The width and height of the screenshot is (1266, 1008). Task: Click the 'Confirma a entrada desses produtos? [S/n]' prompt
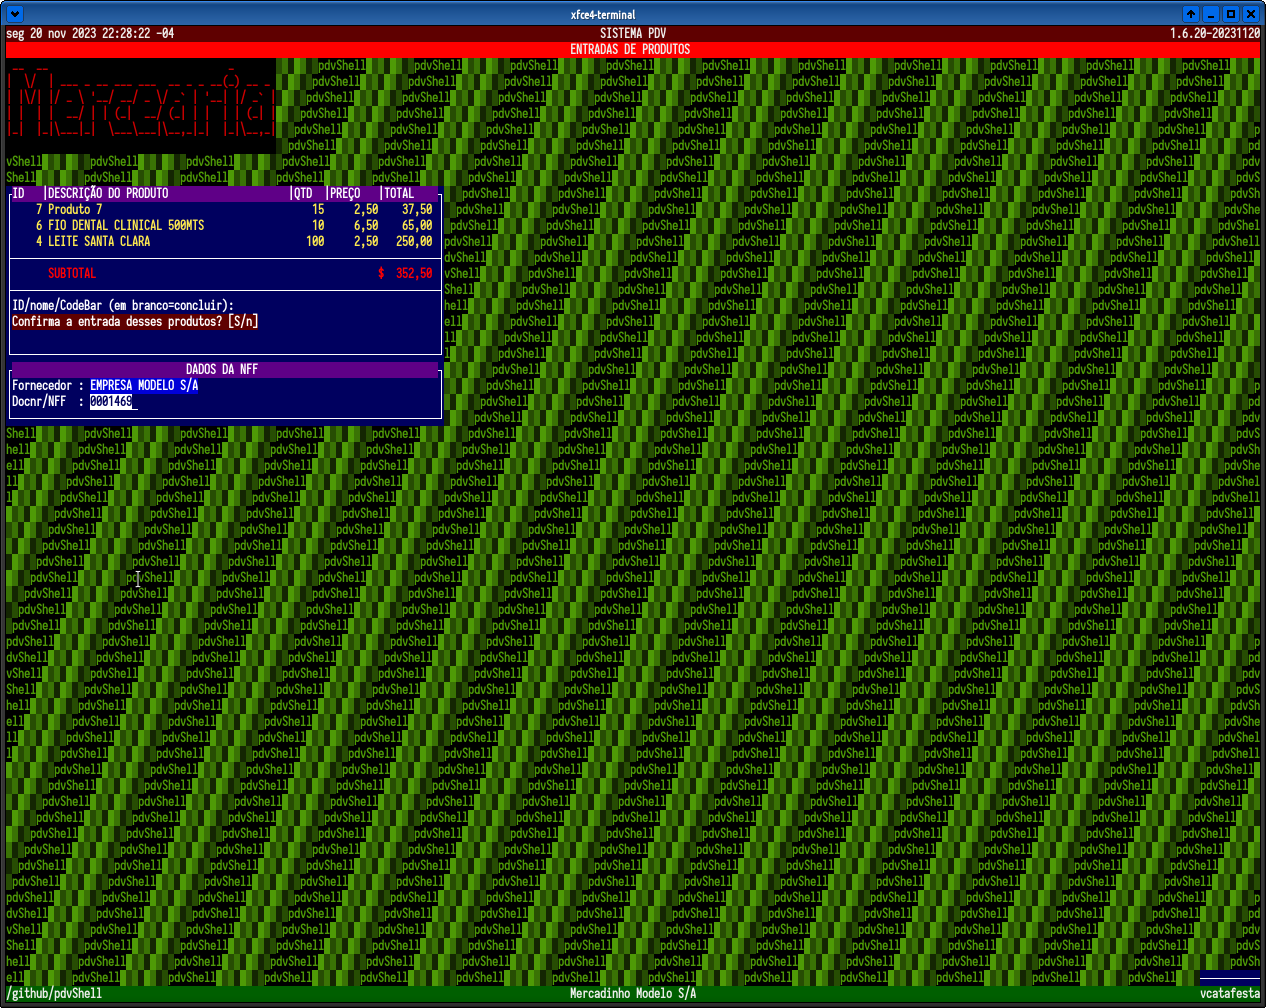click(135, 321)
